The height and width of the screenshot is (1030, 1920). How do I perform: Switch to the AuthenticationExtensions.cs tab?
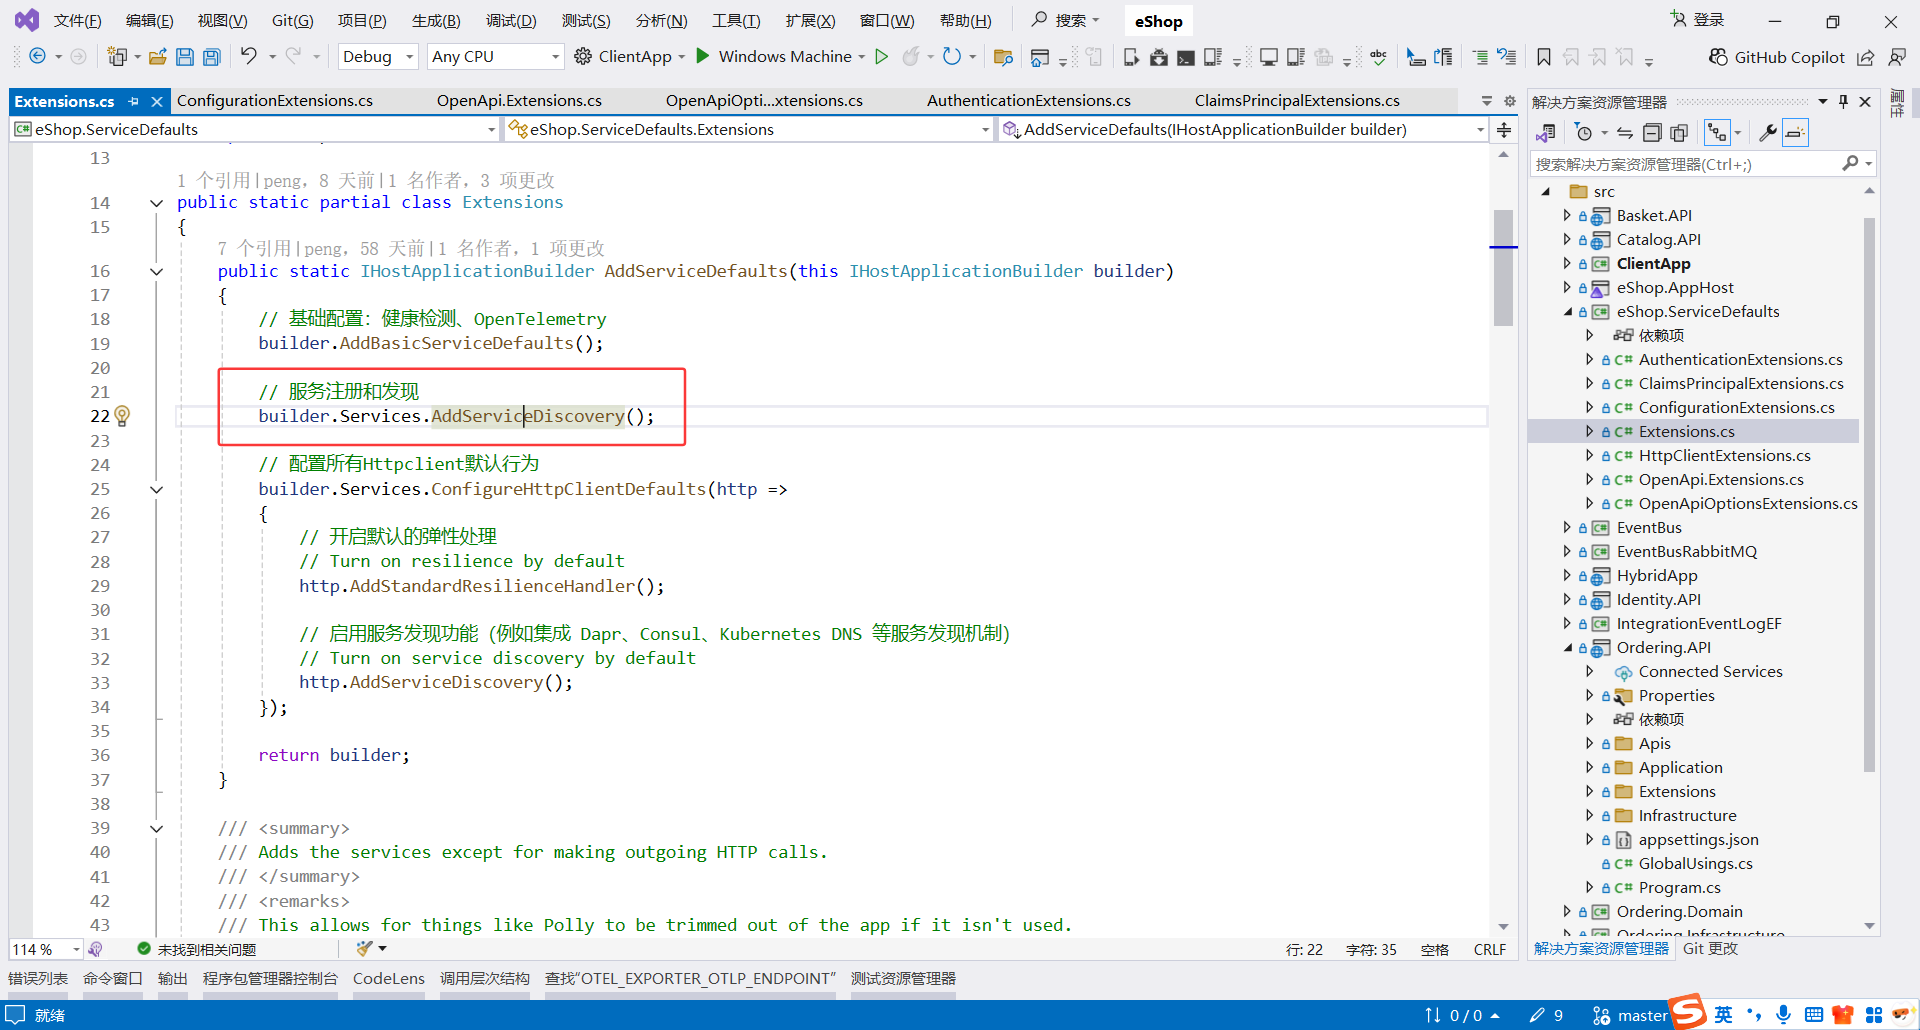coord(1029,101)
